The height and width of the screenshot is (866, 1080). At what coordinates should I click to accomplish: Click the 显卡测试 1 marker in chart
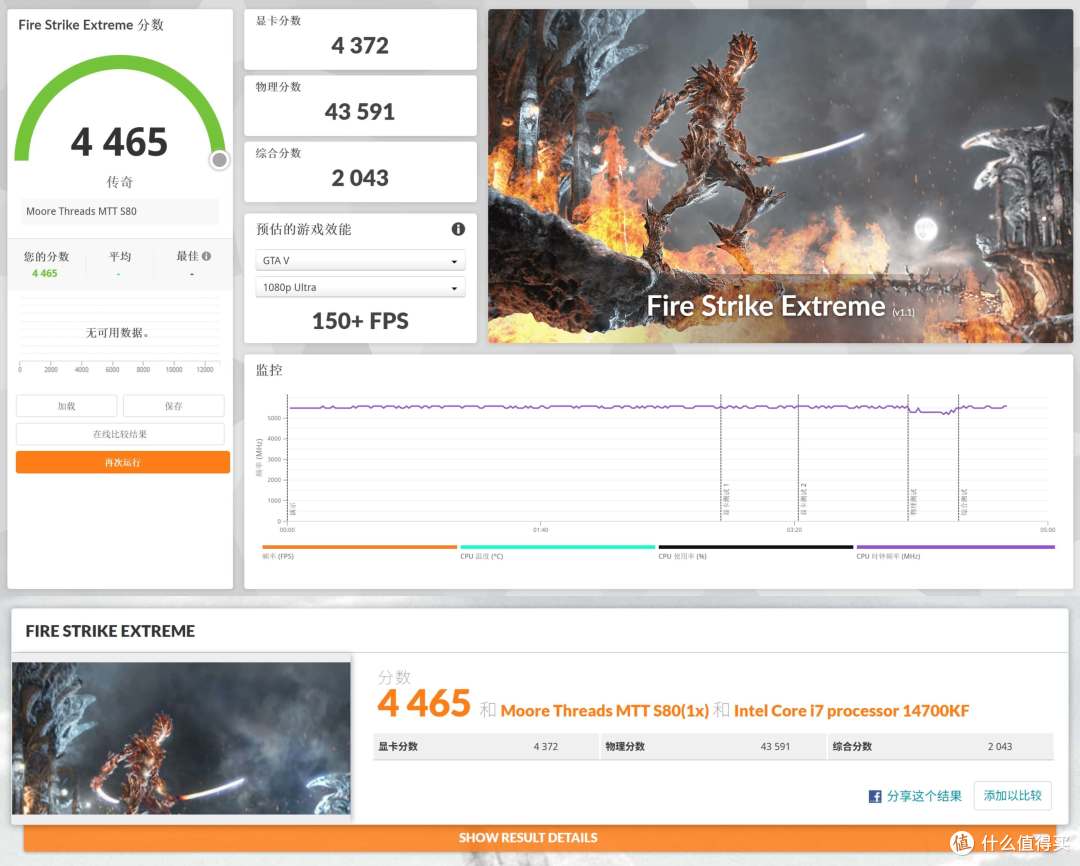click(721, 458)
